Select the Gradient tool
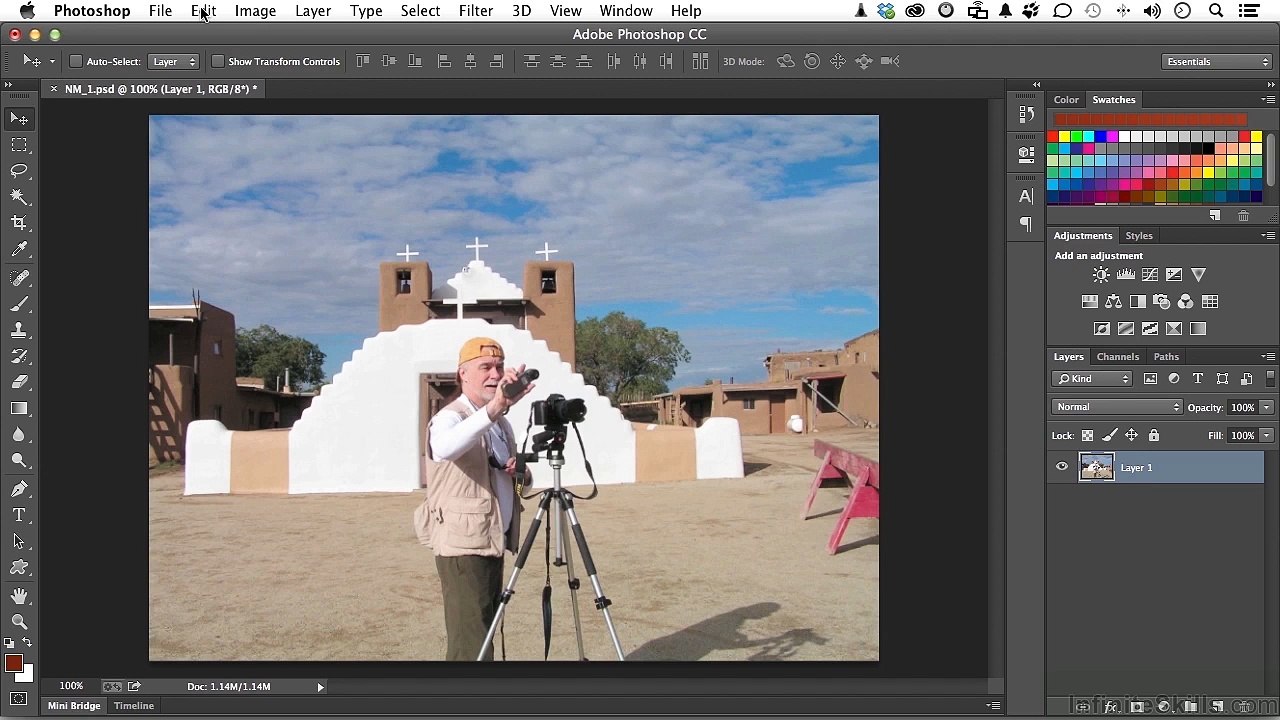 coord(19,408)
